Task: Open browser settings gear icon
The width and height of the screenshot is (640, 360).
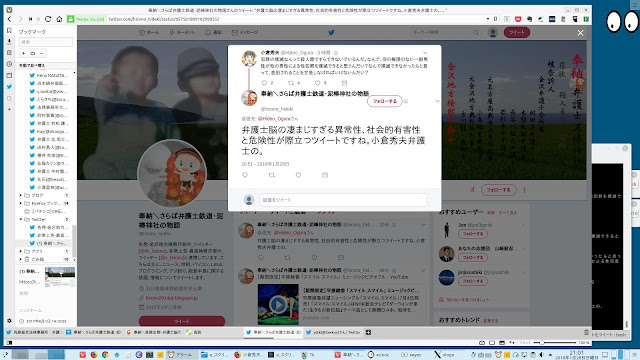Action: [9, 321]
